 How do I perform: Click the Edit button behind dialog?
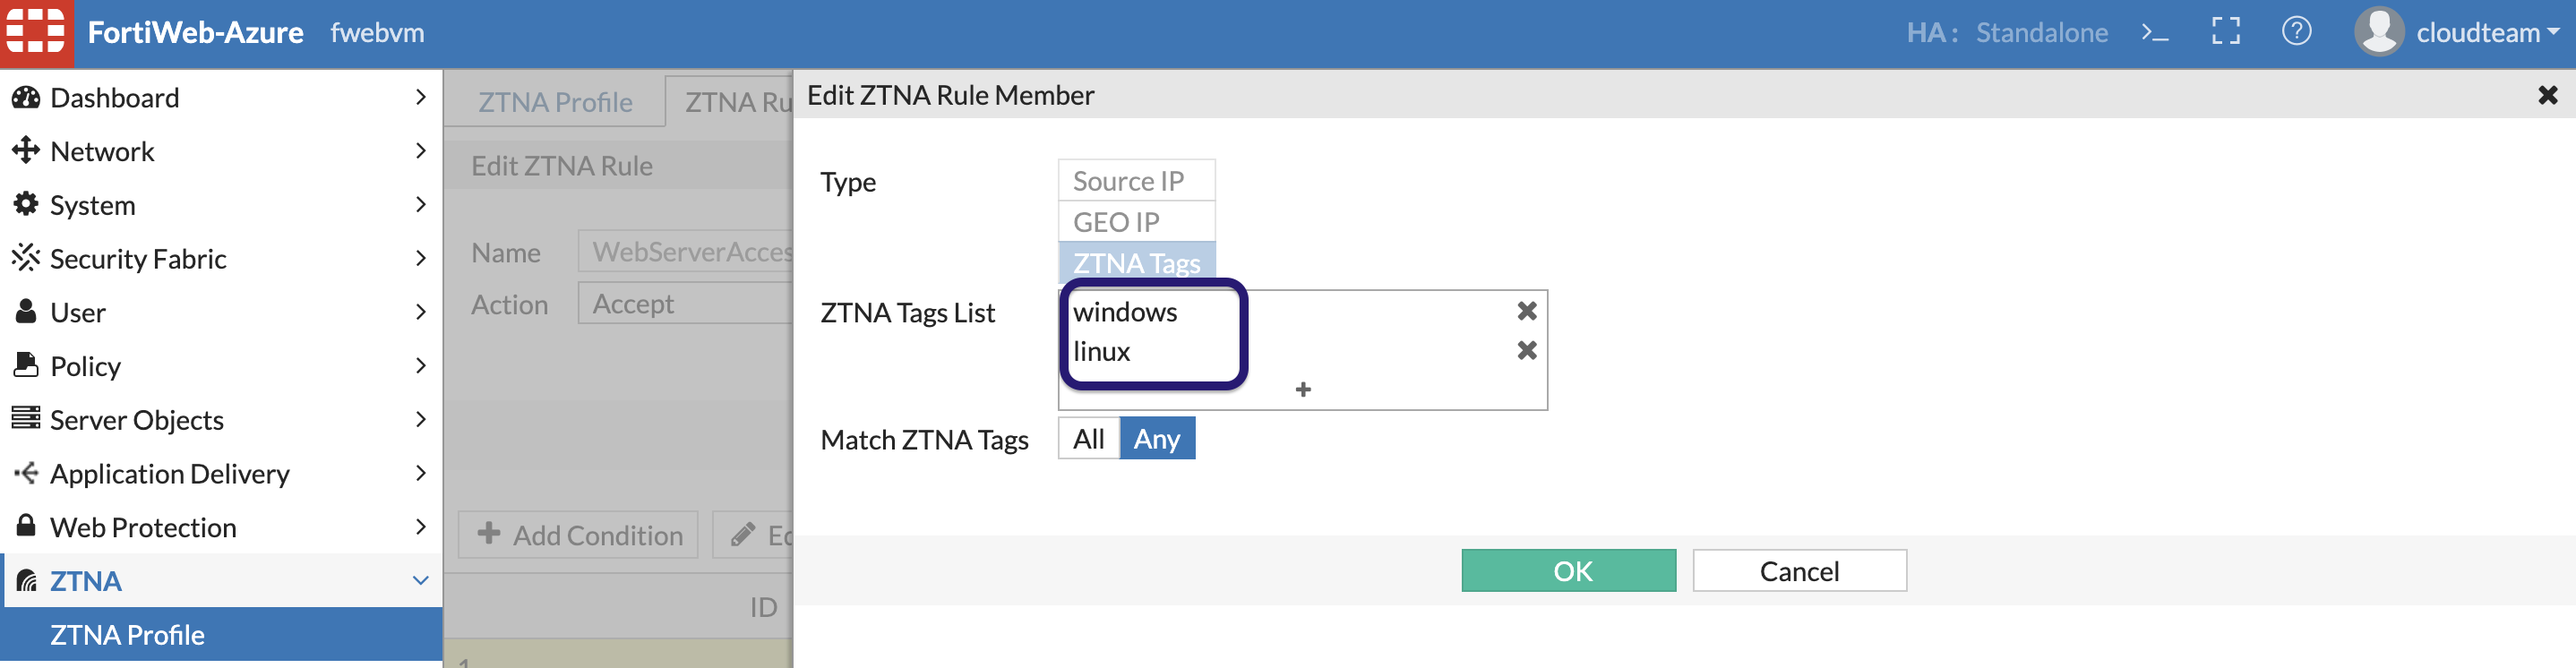[x=754, y=535]
